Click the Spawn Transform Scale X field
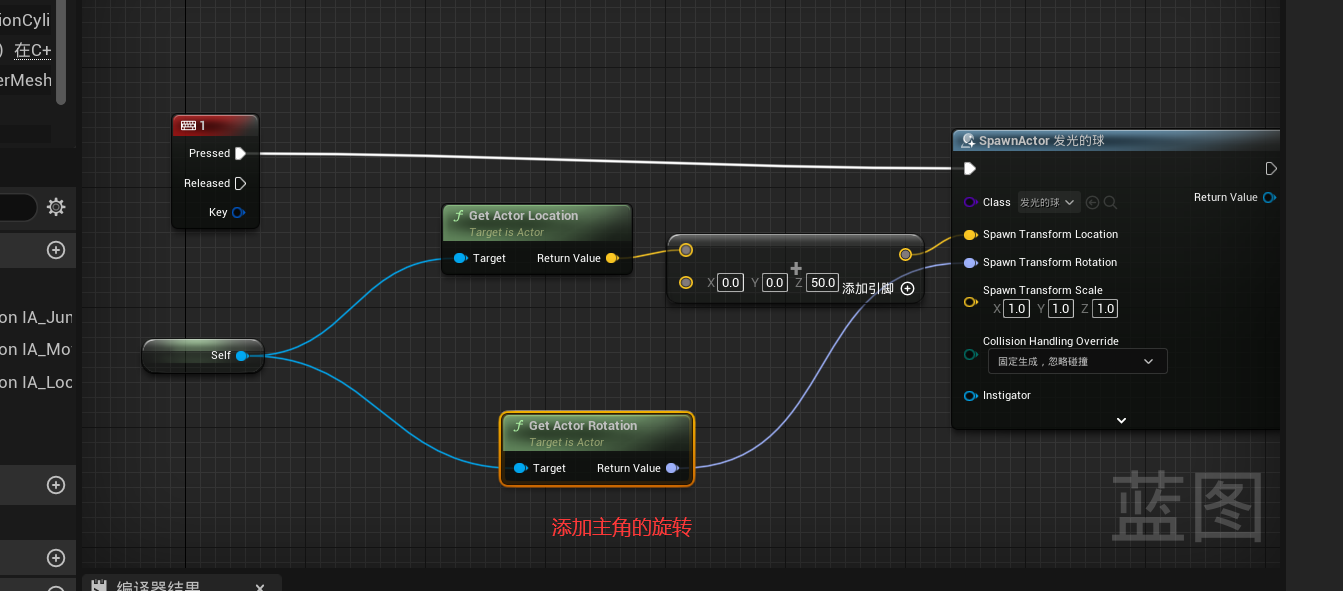Image resolution: width=1343 pixels, height=591 pixels. (1017, 308)
